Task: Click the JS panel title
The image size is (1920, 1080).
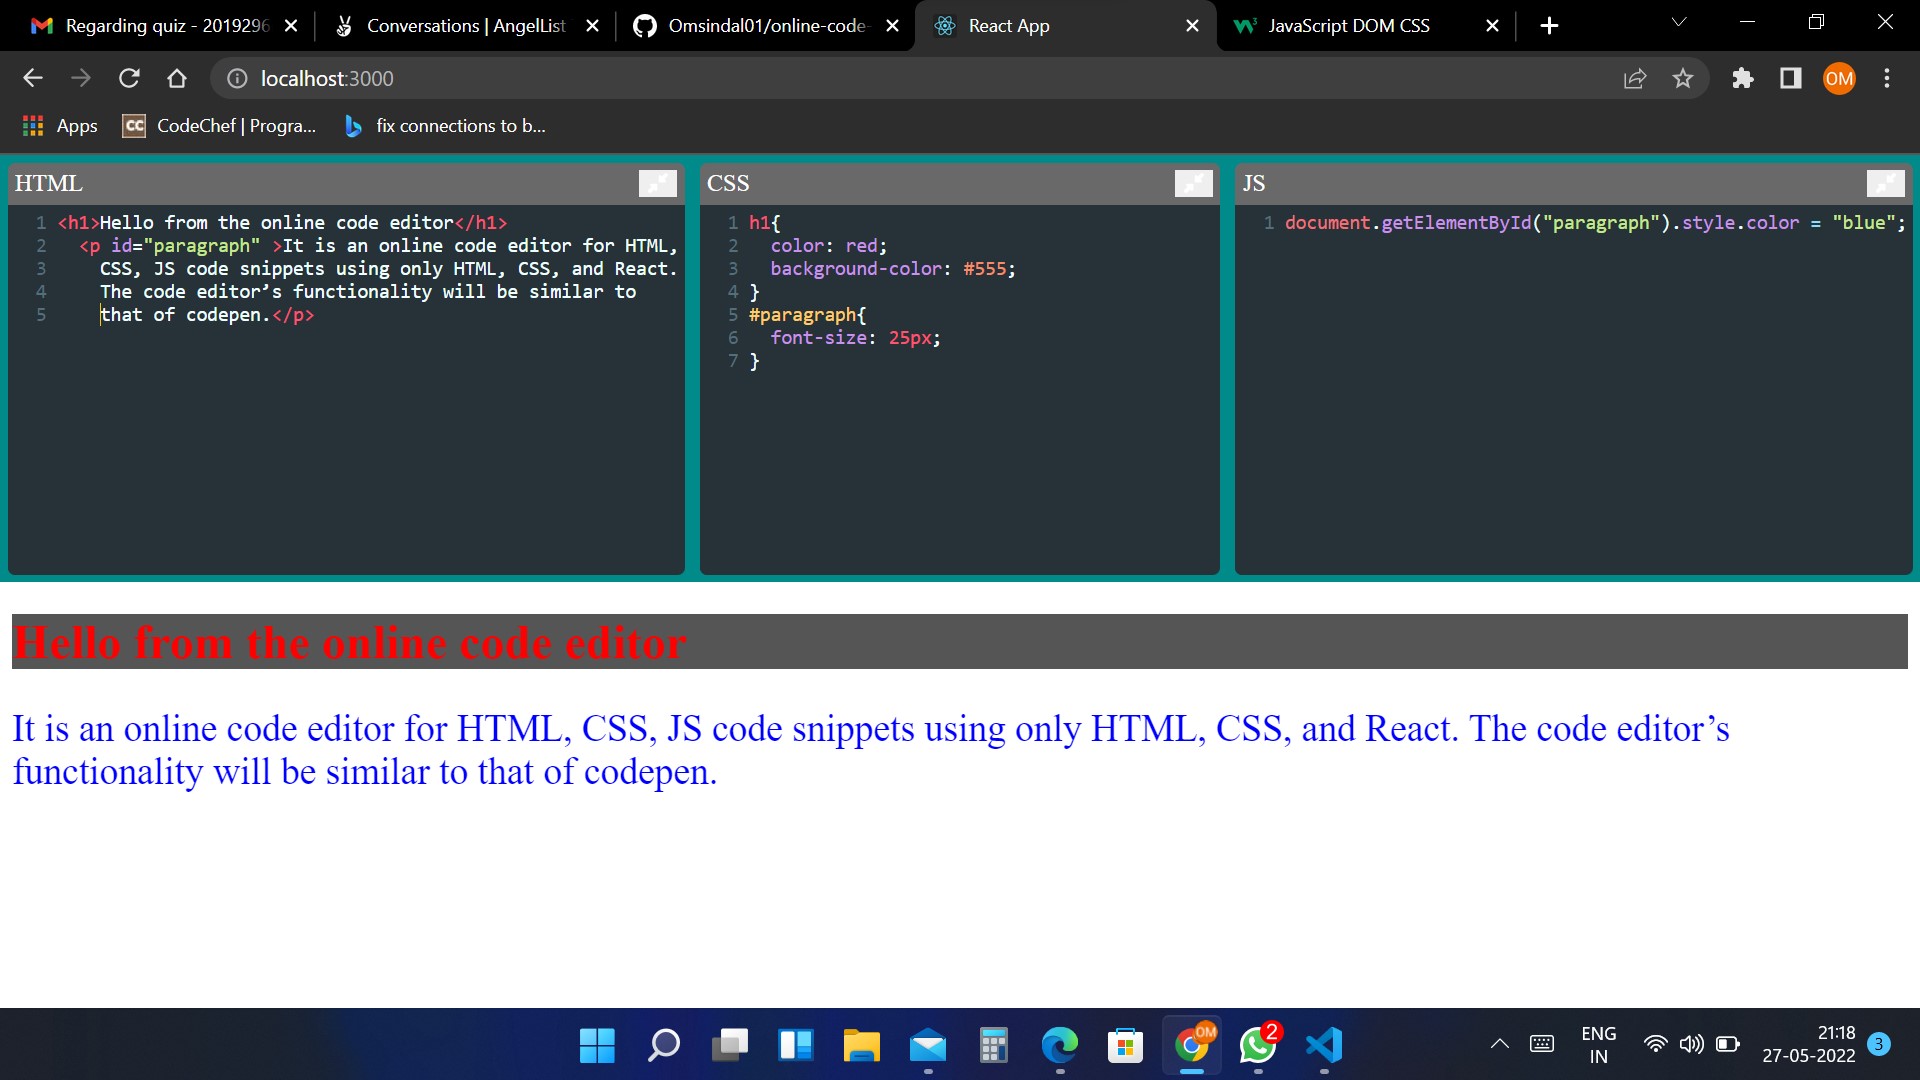Action: (x=1253, y=183)
